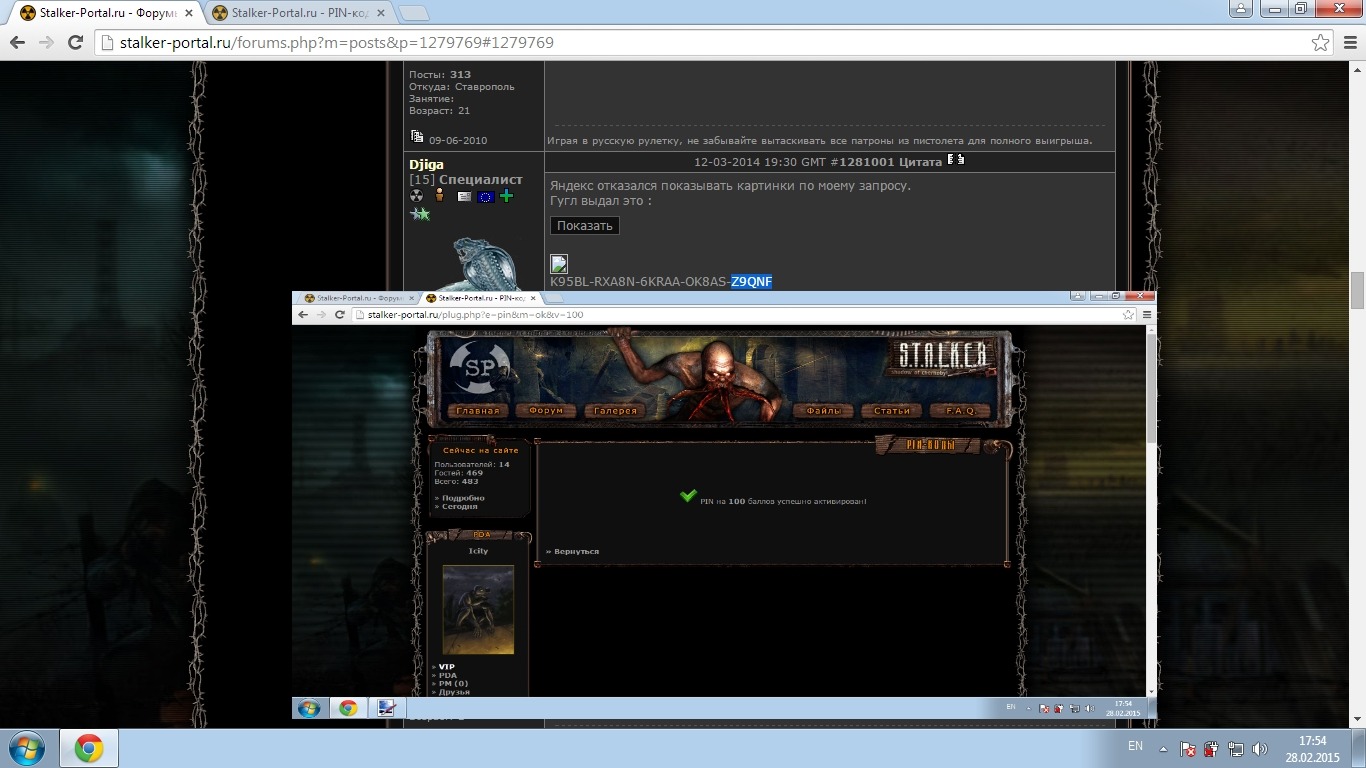Open the Chrome hamburger menu
Image resolution: width=1366 pixels, height=768 pixels.
1349,43
